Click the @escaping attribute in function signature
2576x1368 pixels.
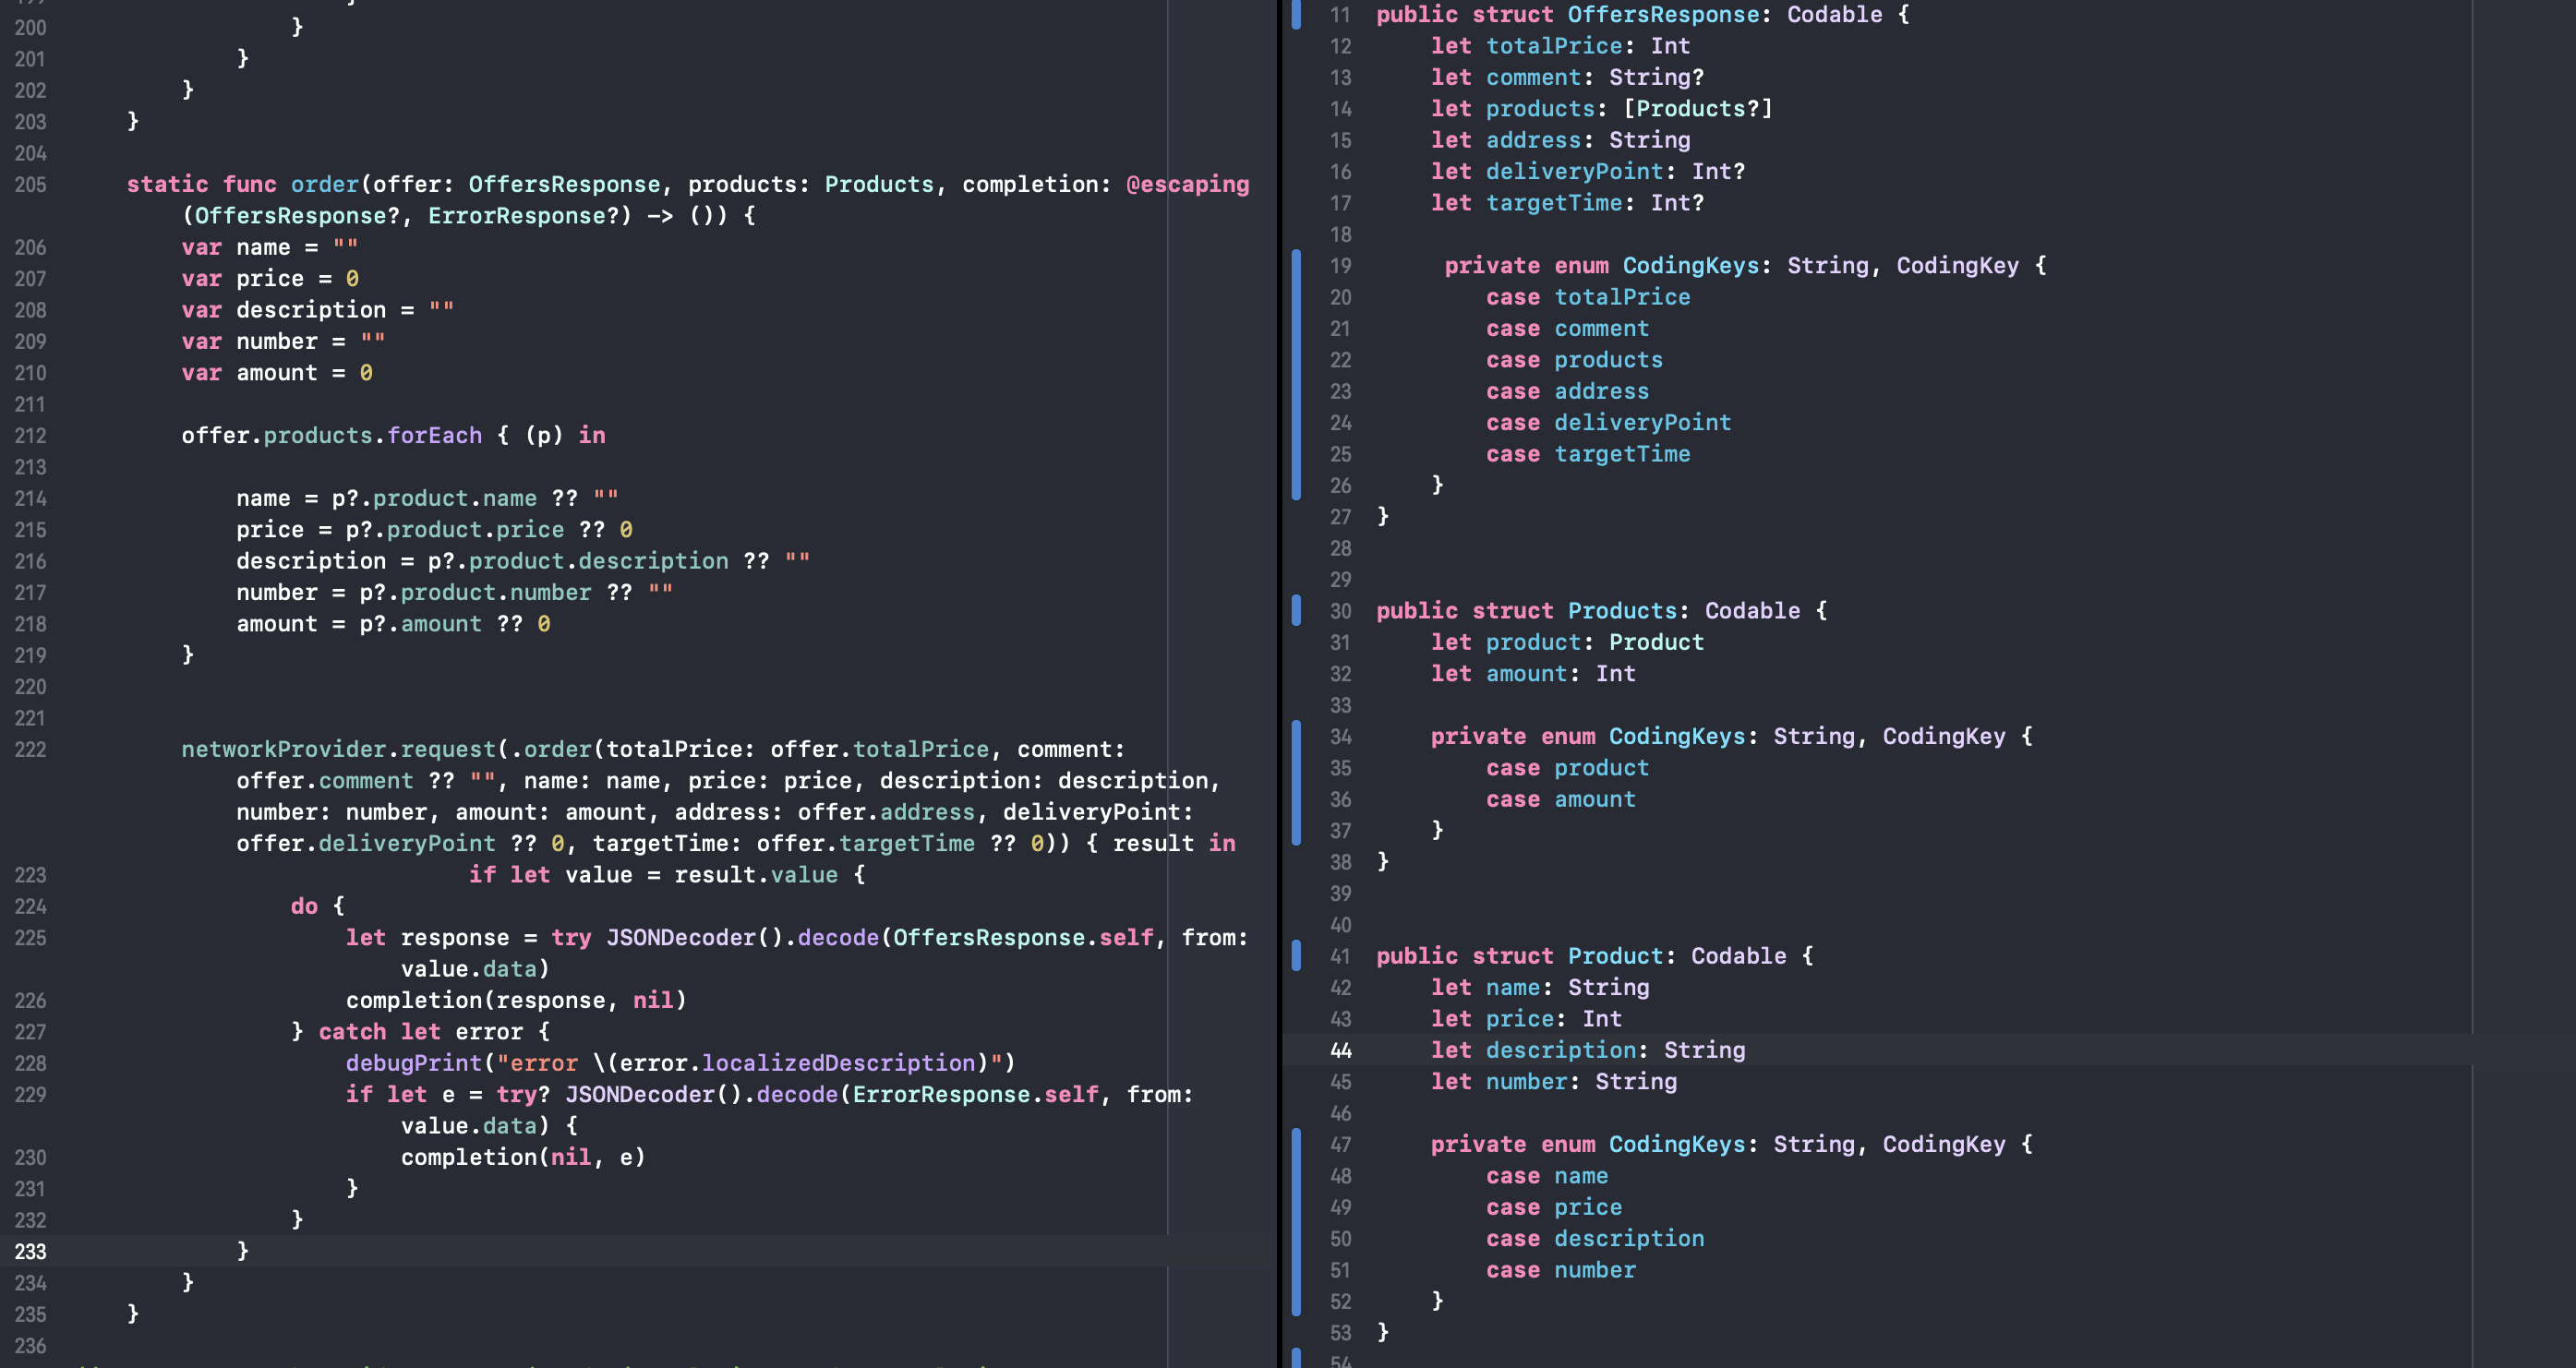[1187, 185]
